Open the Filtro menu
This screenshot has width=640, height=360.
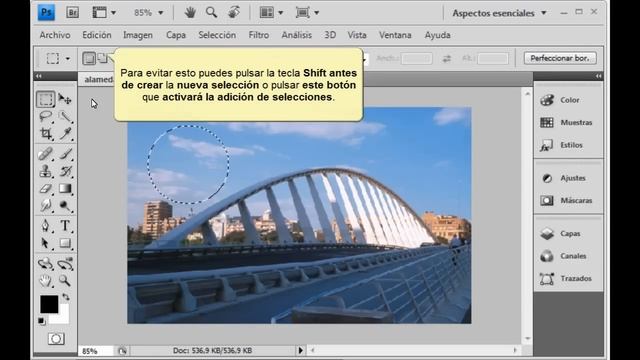pos(259,35)
